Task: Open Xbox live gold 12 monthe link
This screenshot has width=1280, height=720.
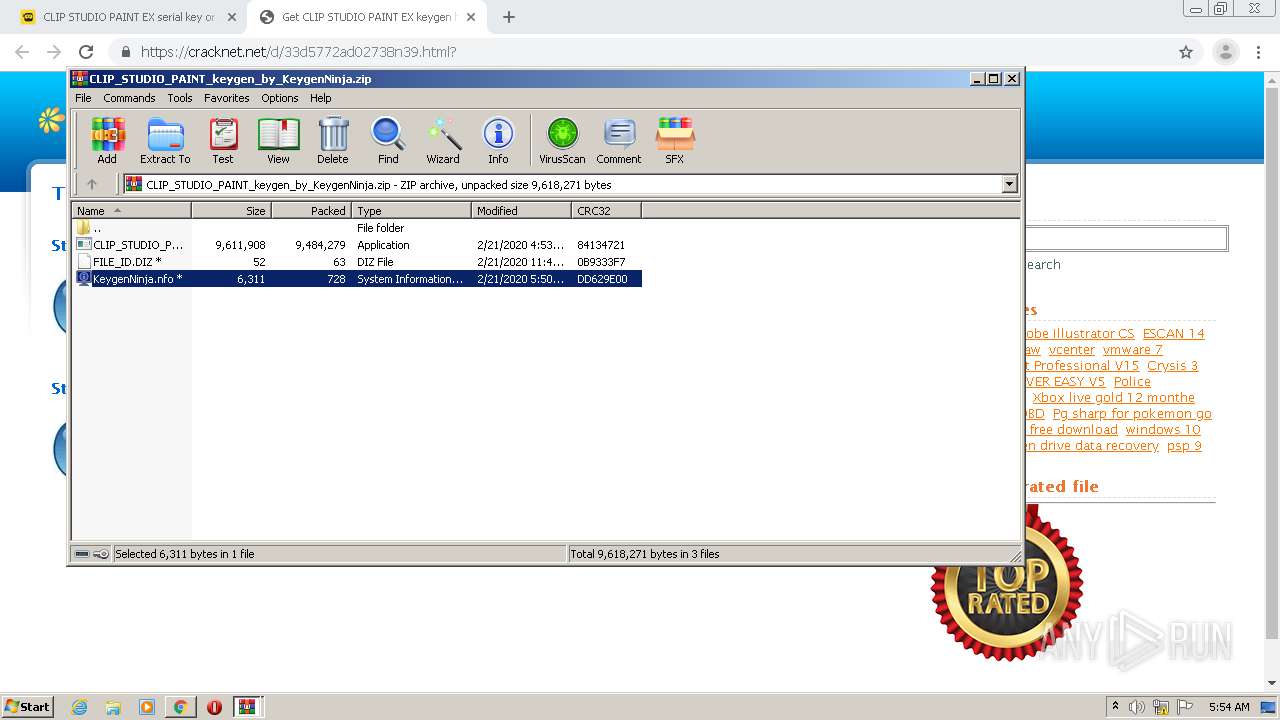Action: tap(1113, 397)
